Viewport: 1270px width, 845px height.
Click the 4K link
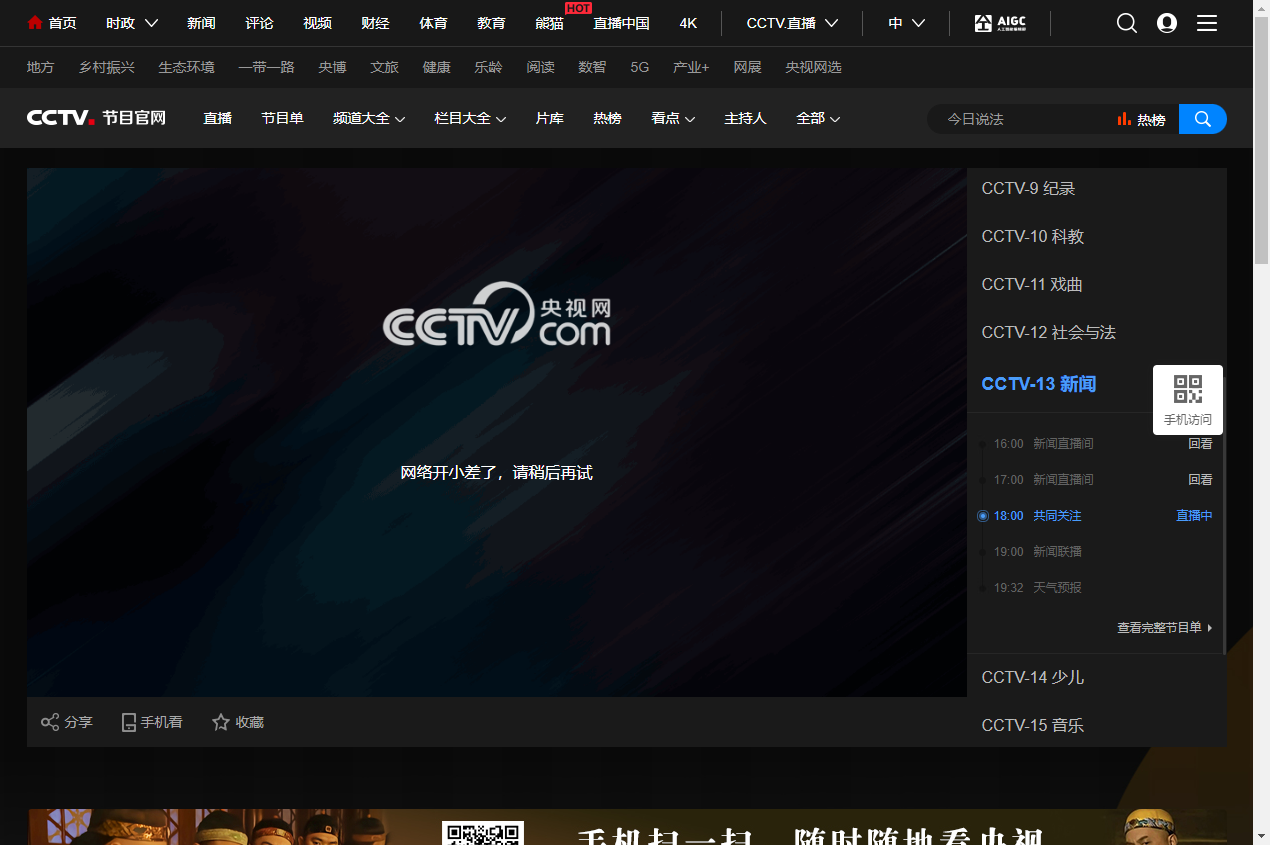click(688, 23)
